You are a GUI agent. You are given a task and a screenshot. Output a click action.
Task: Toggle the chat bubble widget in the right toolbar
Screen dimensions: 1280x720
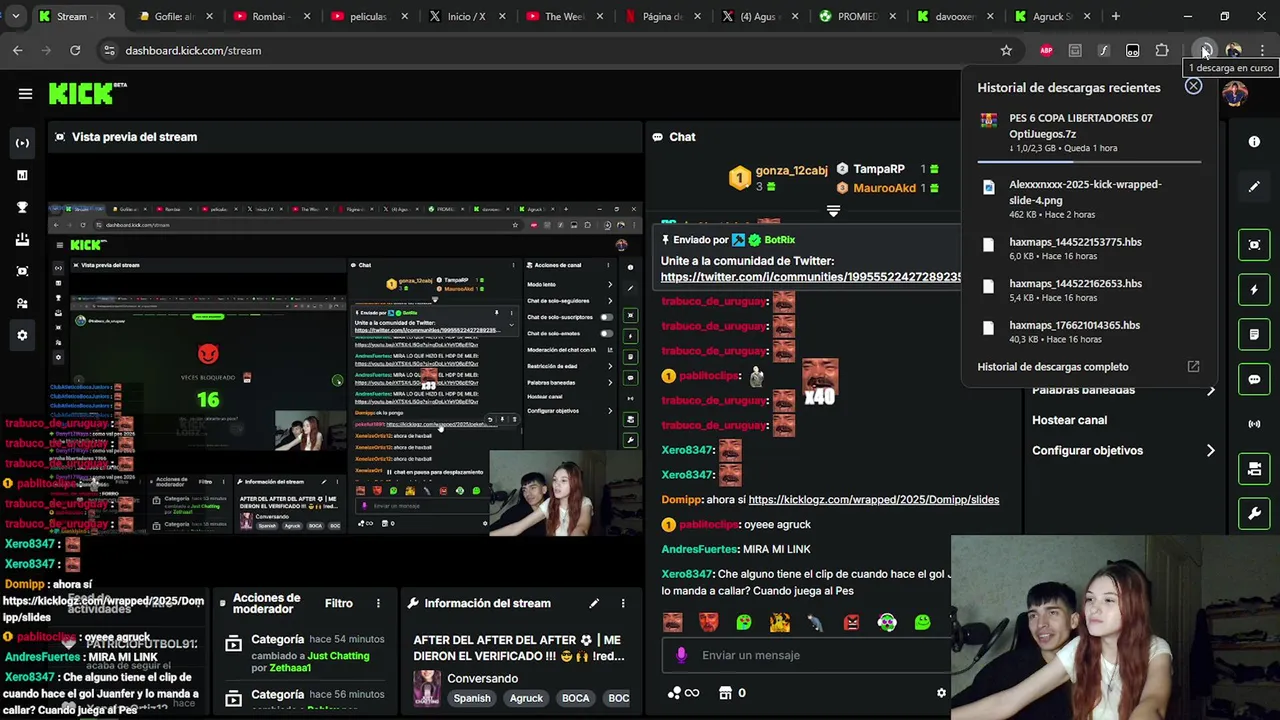tap(1254, 379)
